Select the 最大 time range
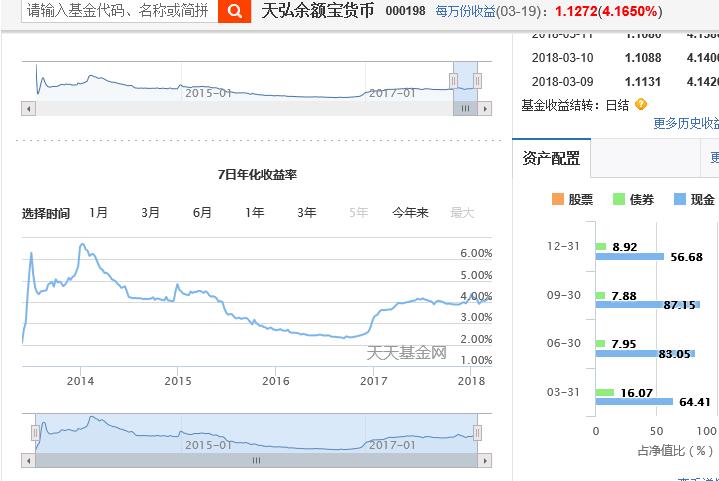 pyautogui.click(x=462, y=212)
